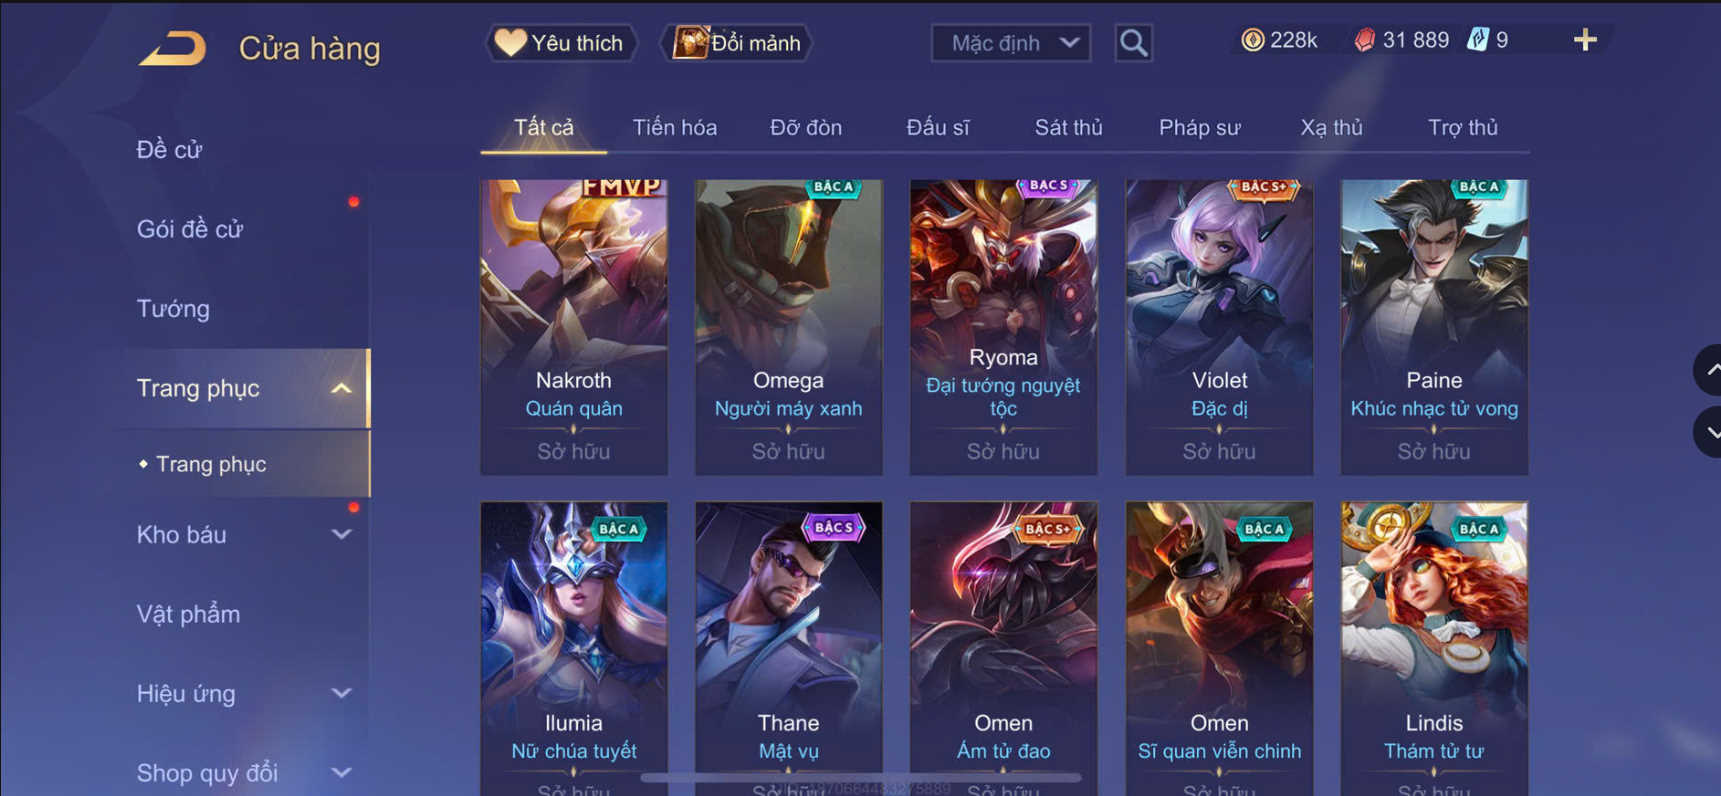Screen dimensions: 1721x796
Task: Click the back arrow icon beside Cửa hàng
Action: (x=173, y=48)
